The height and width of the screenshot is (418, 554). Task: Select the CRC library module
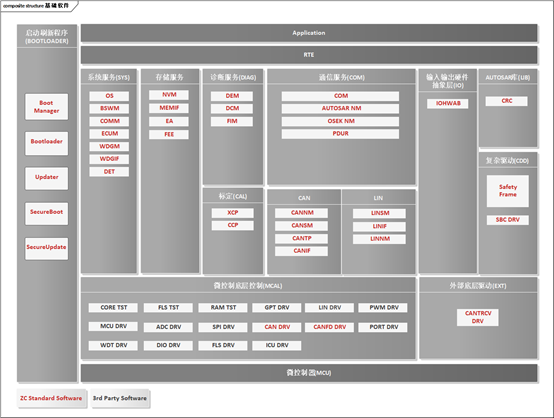pos(507,101)
